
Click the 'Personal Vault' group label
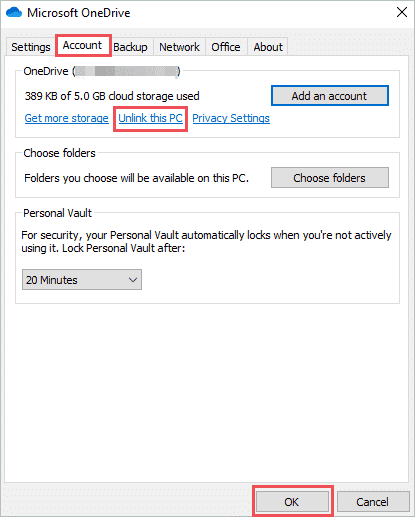(x=58, y=213)
